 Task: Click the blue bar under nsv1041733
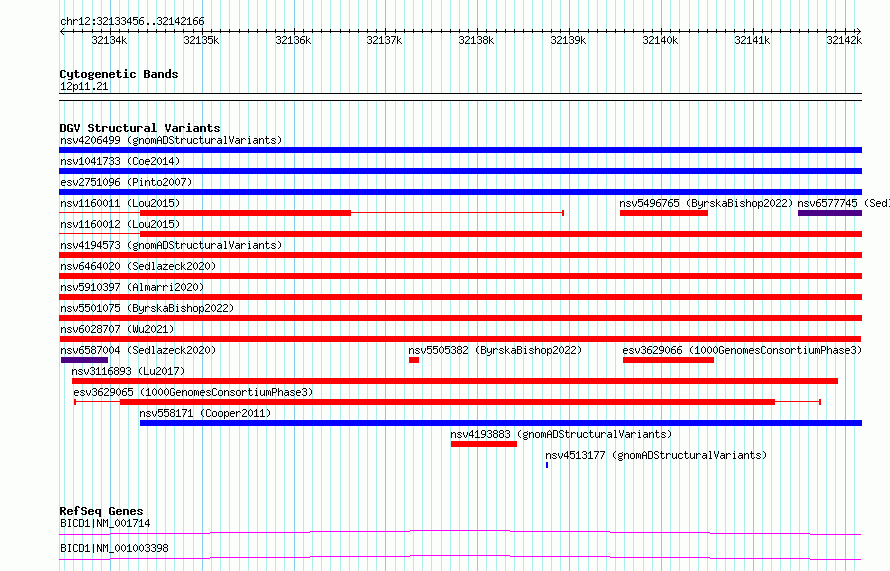[x=460, y=171]
